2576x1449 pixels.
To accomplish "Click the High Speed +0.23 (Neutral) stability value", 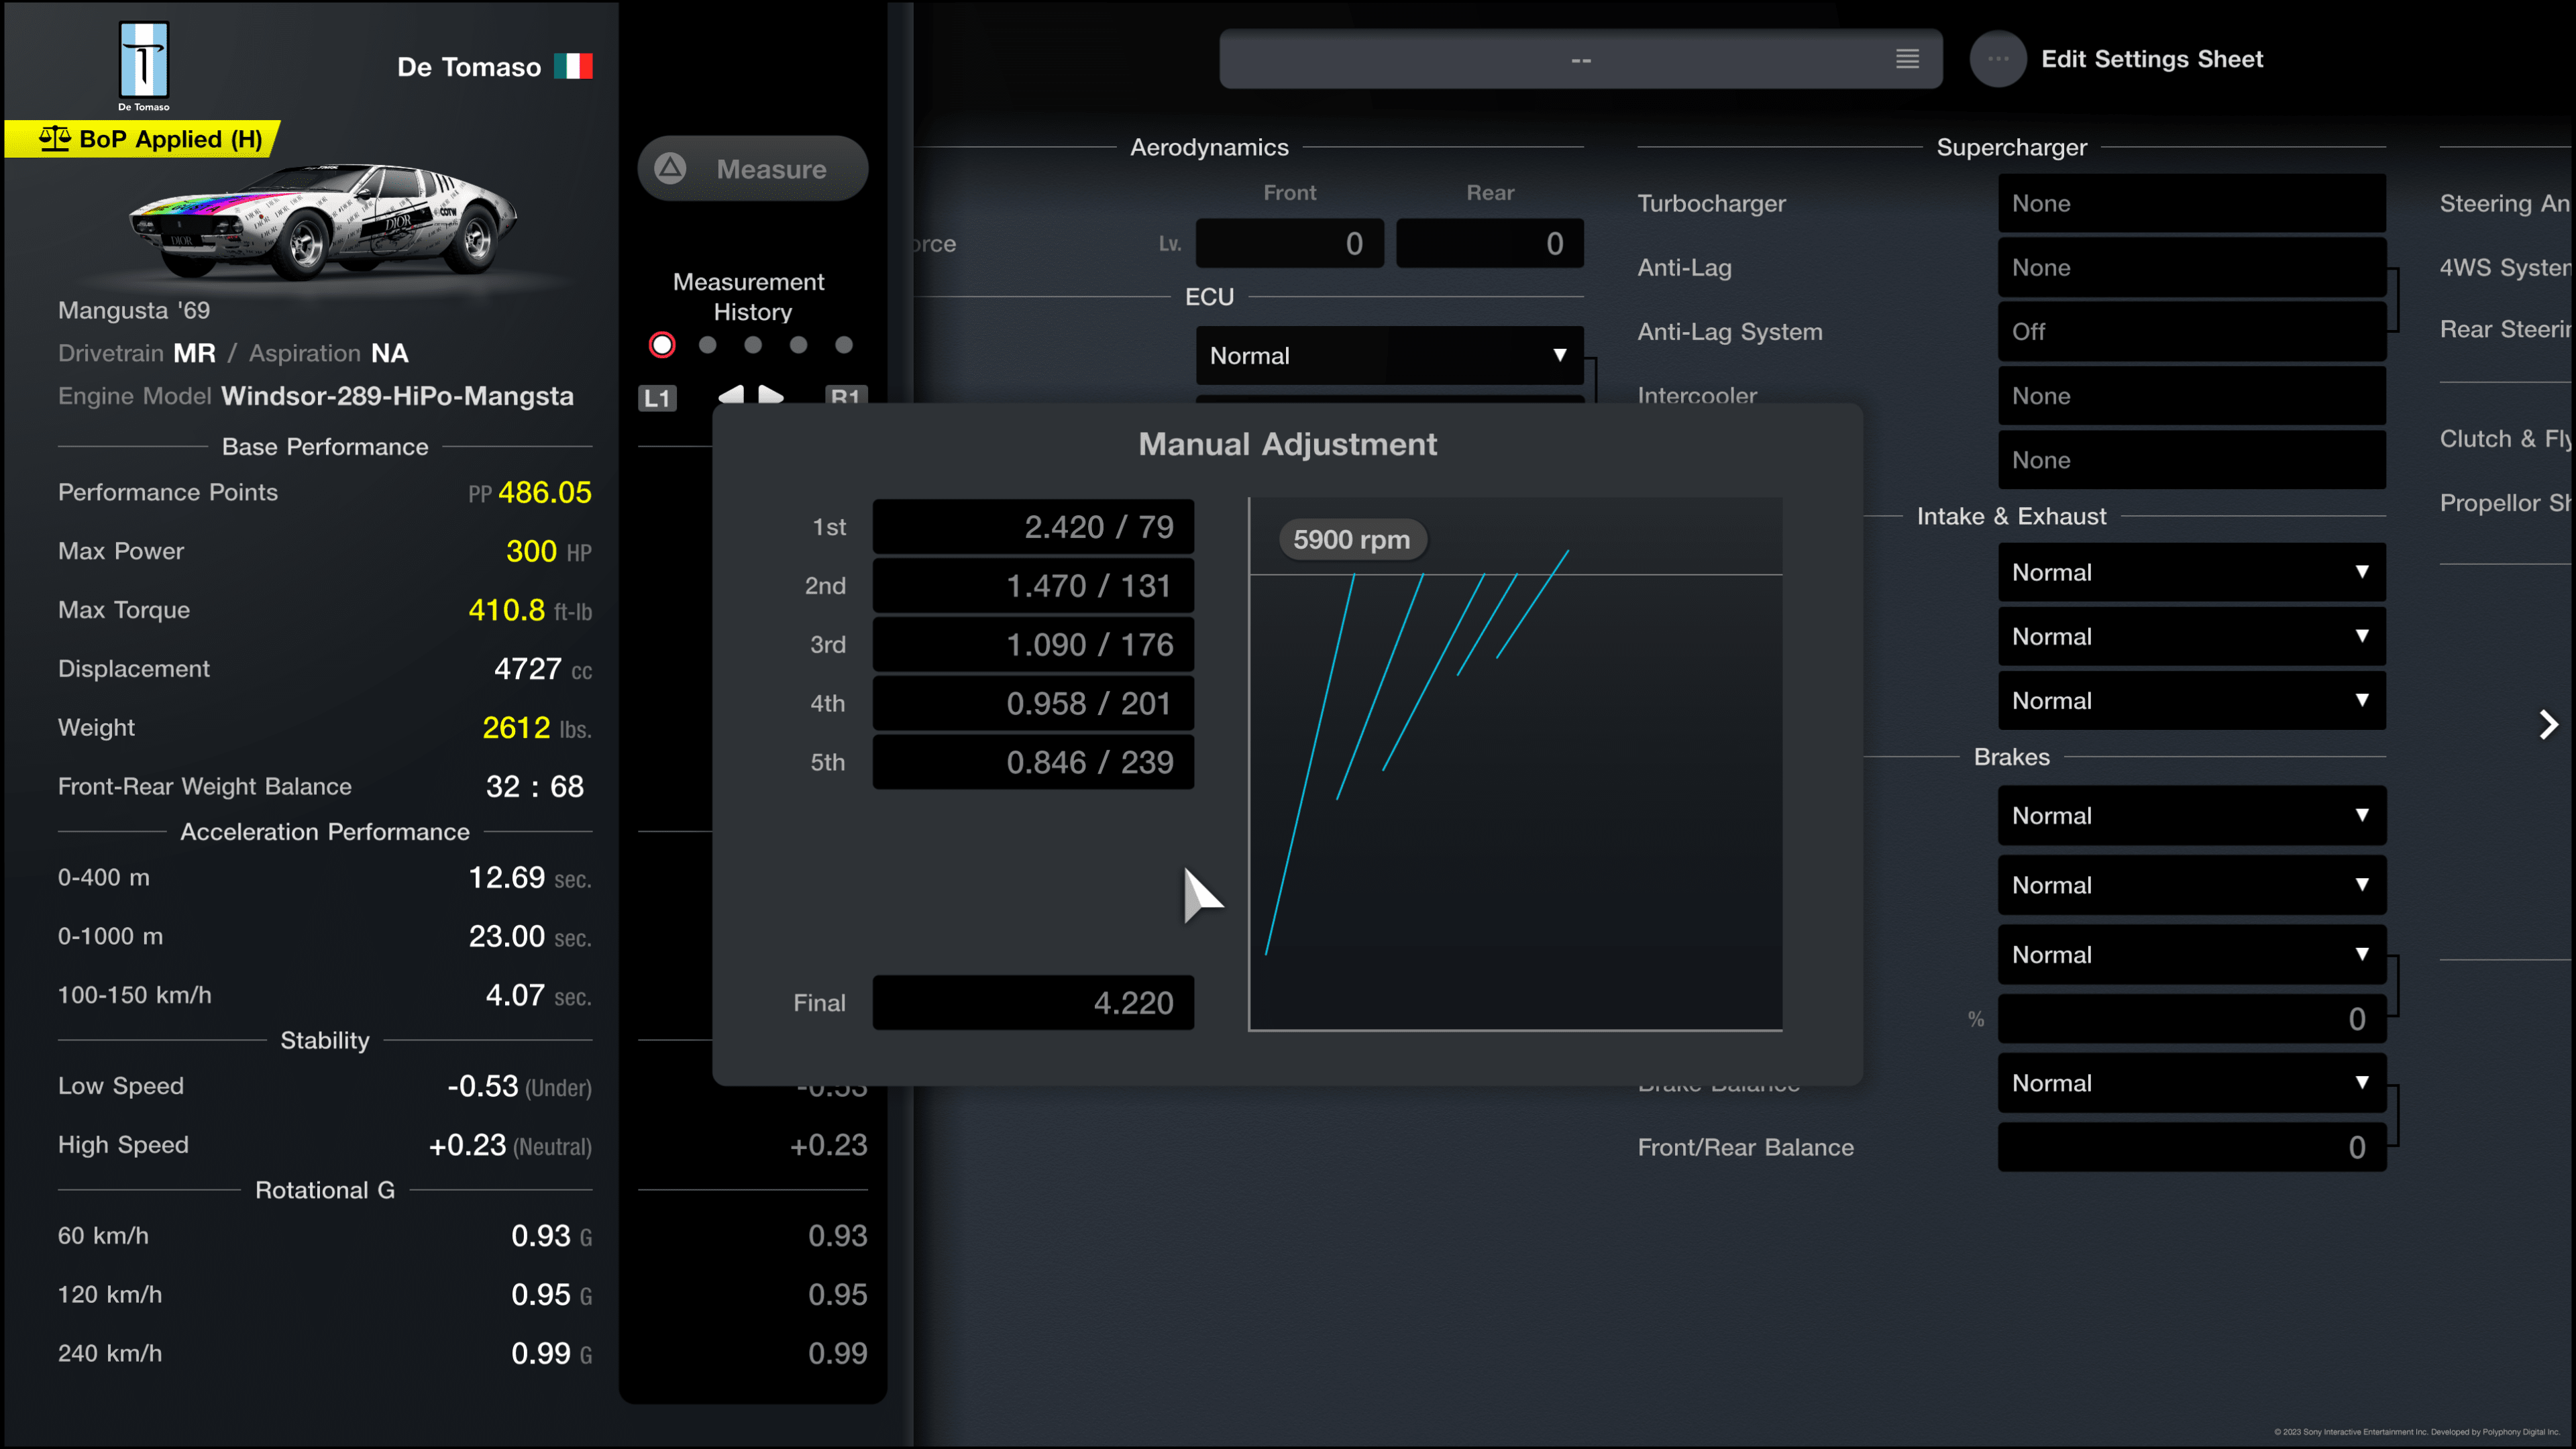I will [x=510, y=1145].
